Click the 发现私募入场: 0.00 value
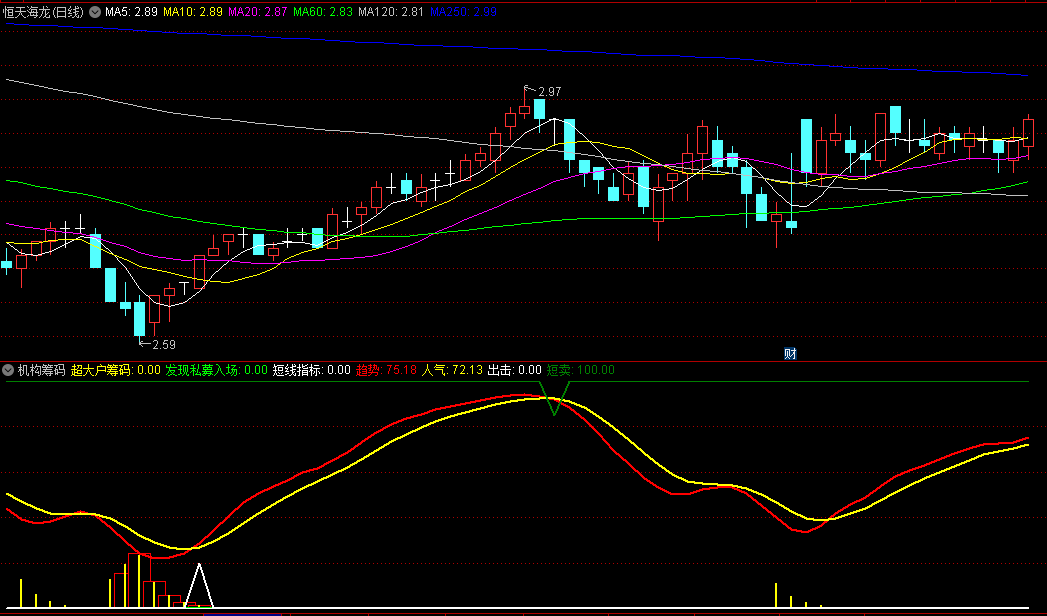 [216, 370]
